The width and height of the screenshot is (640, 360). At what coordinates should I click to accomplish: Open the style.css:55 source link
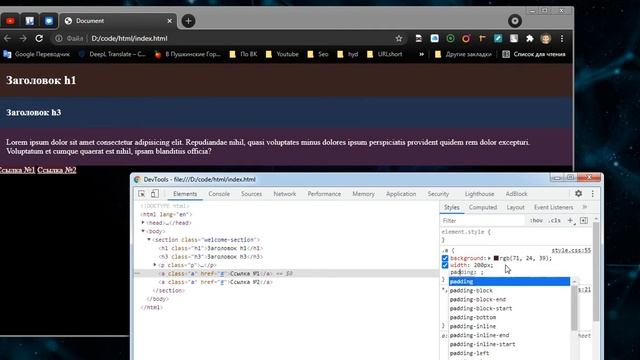[x=571, y=250]
